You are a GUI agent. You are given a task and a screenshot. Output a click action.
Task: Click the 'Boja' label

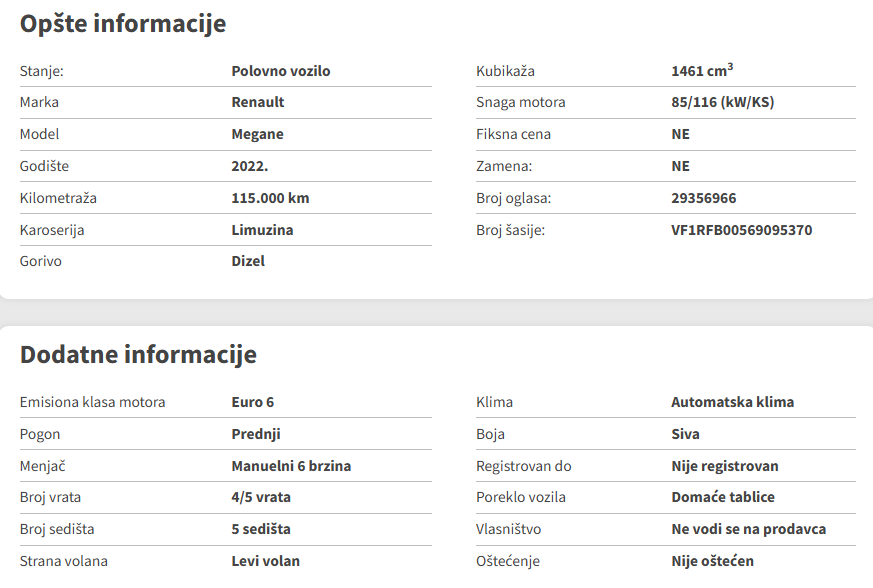pyautogui.click(x=491, y=434)
